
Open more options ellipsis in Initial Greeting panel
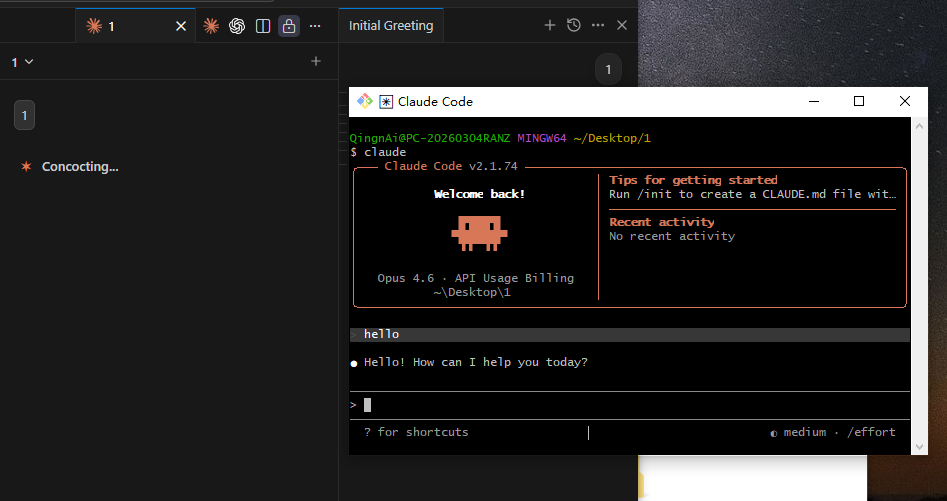598,25
